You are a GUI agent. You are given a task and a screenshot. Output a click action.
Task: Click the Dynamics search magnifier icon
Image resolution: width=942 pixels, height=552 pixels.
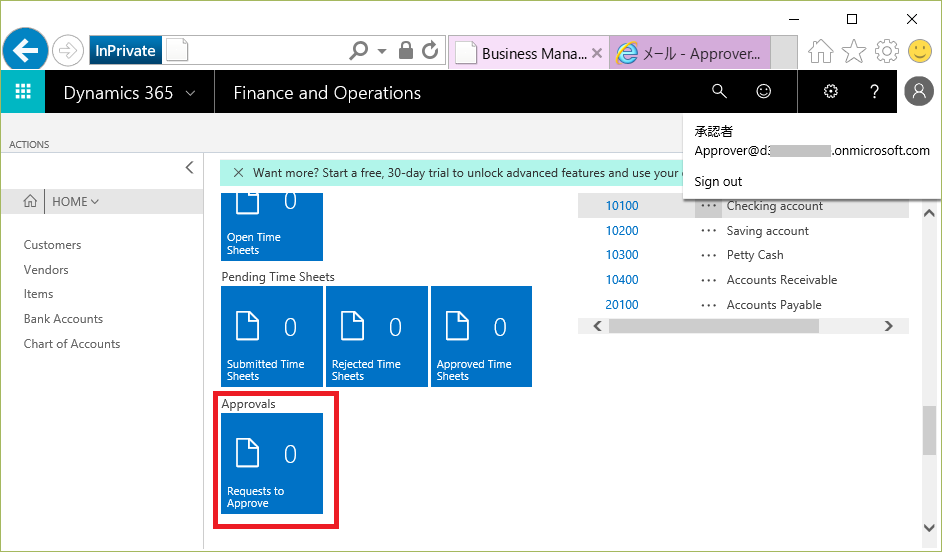(719, 91)
